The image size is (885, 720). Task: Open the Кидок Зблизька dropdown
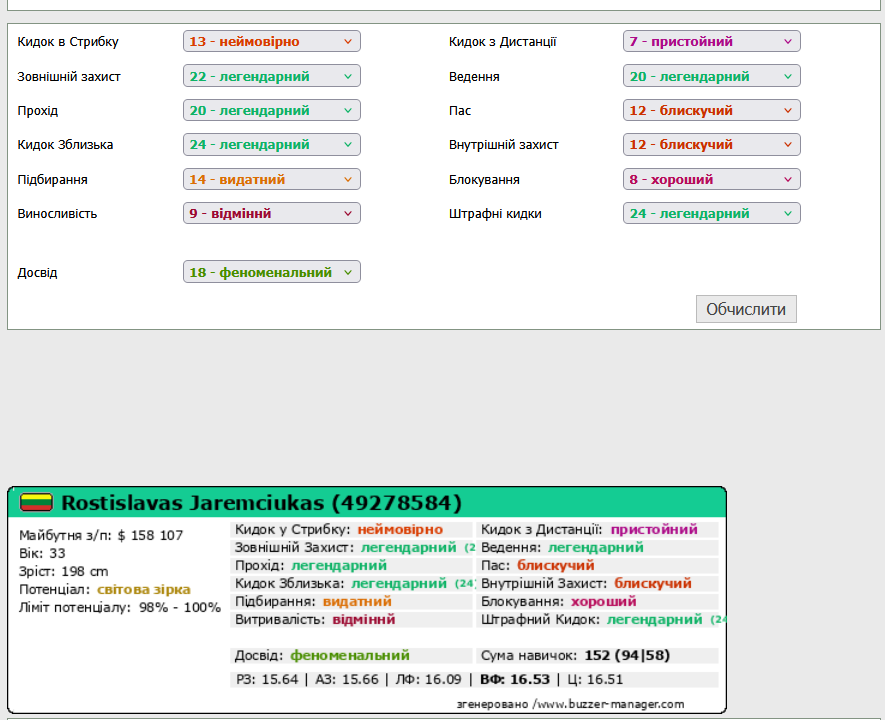[271, 144]
